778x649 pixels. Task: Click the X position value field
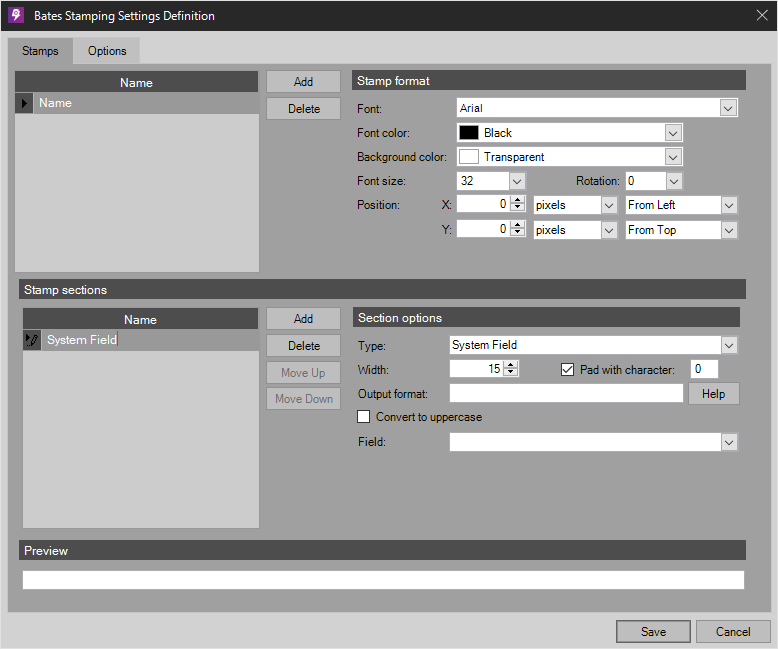(x=484, y=204)
